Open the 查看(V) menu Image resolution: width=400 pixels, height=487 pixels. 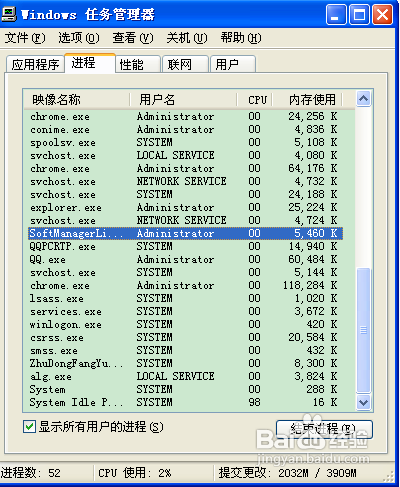pos(133,38)
